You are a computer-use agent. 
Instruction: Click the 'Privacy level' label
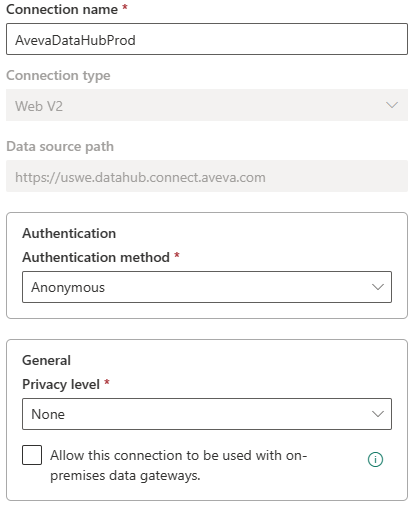click(61, 384)
